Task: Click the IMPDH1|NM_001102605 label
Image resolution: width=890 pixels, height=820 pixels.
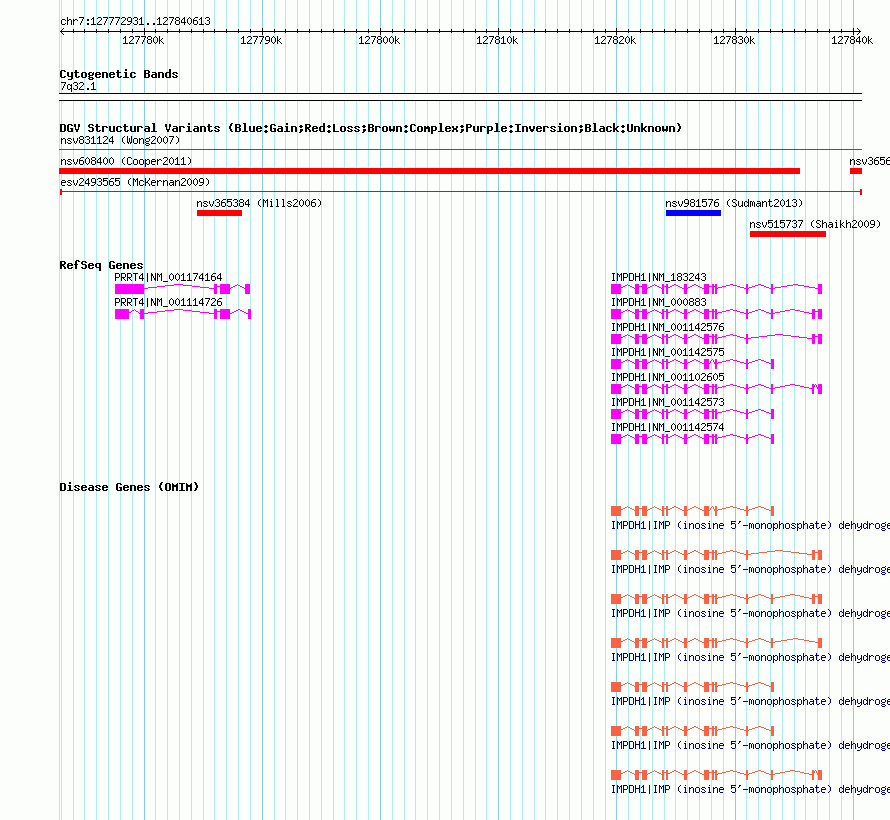Action: click(x=668, y=377)
